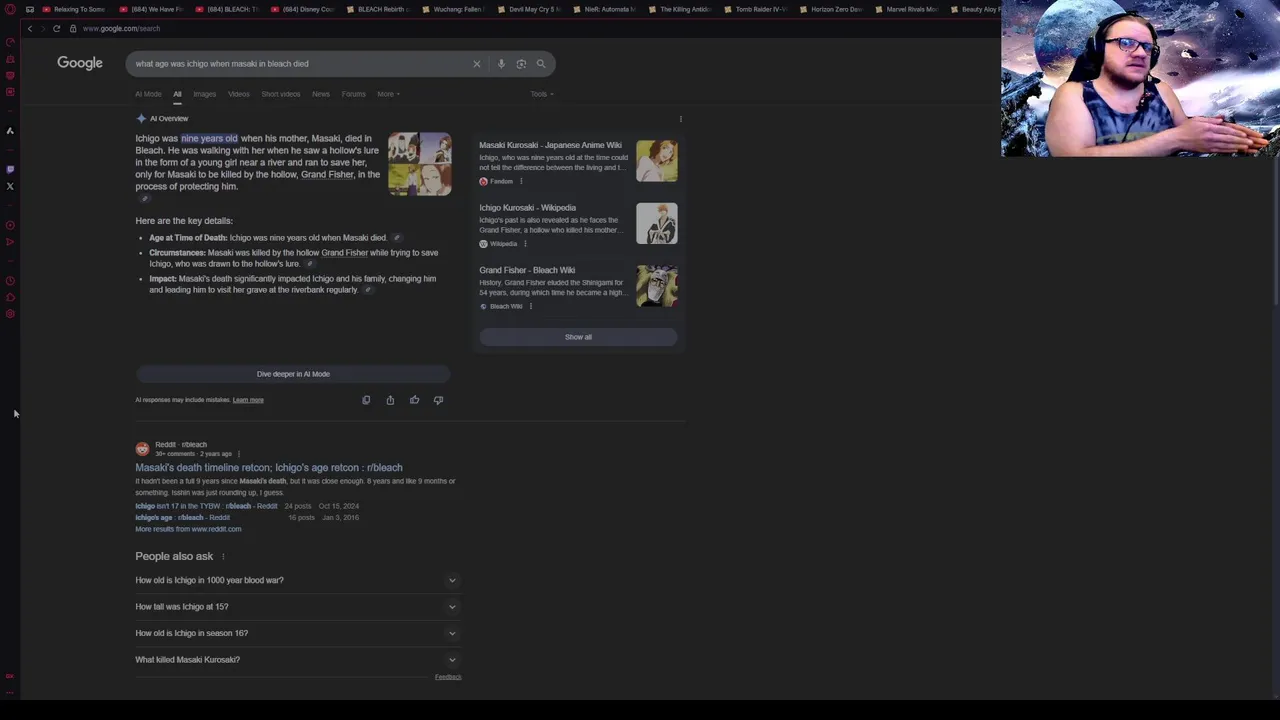Image resolution: width=1280 pixels, height=720 pixels.
Task: Switch to the AI Mode tab
Action: pos(148,94)
